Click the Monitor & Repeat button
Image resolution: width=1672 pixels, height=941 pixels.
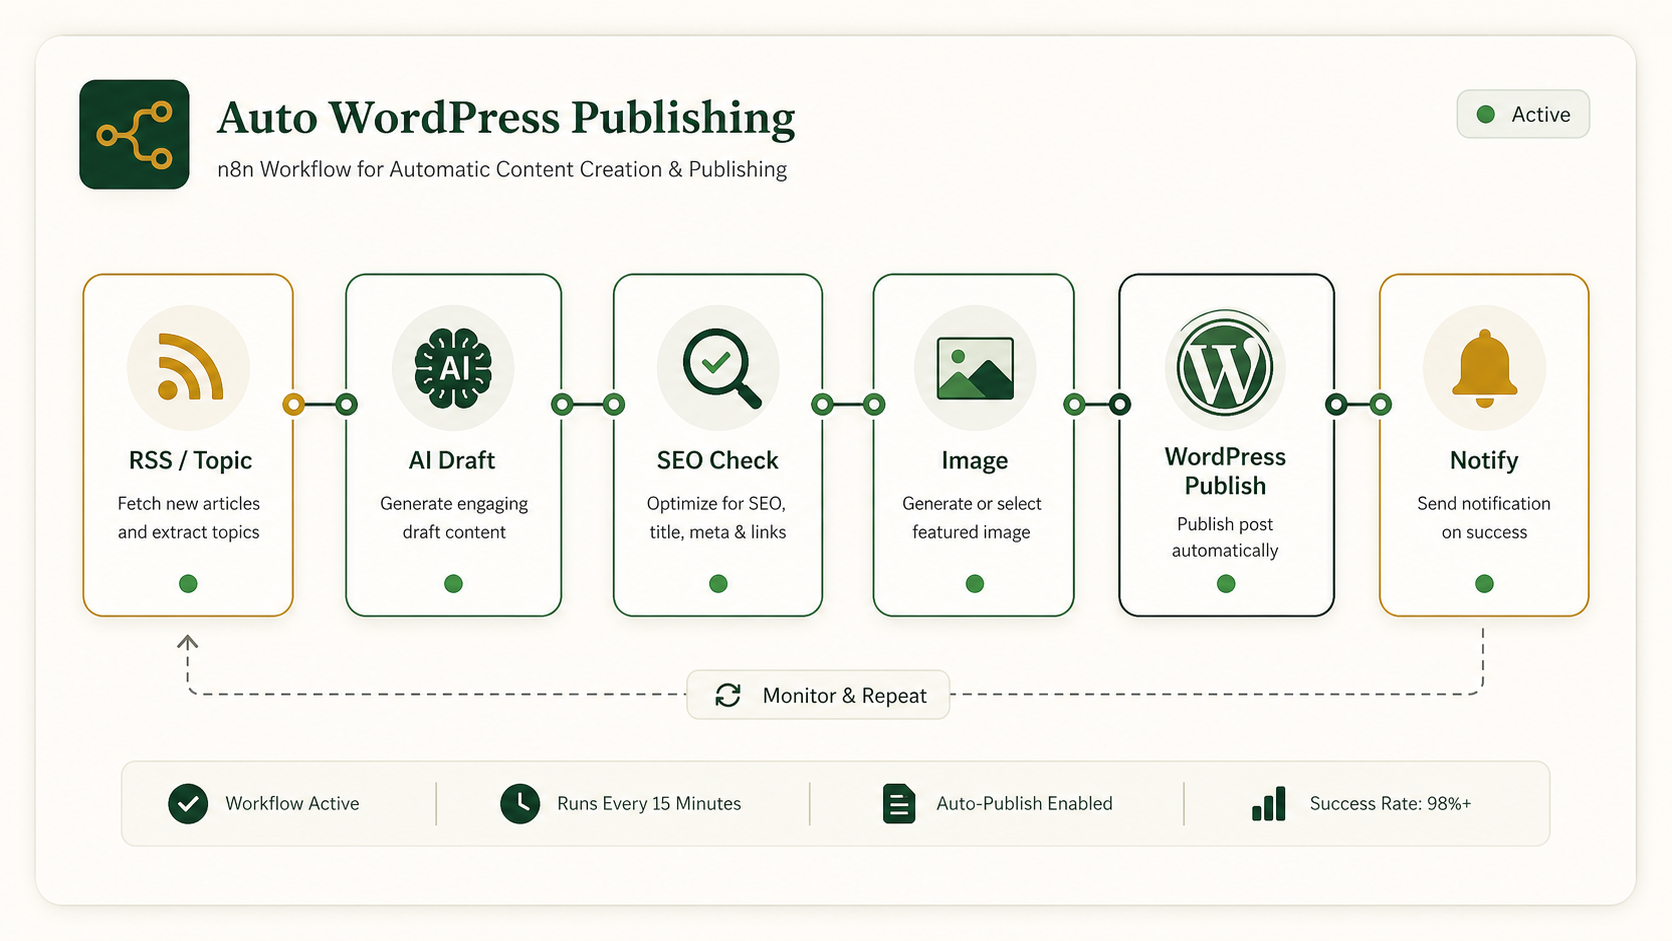click(x=818, y=695)
